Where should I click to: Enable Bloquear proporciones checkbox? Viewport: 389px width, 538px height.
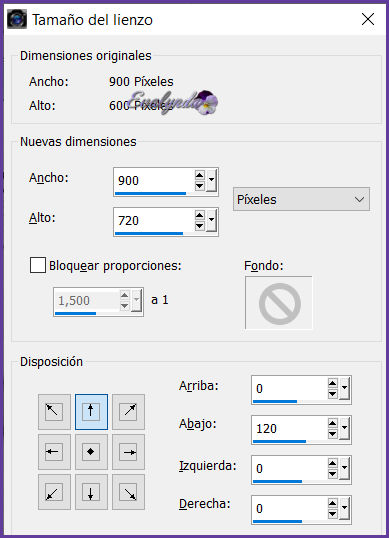point(38,265)
